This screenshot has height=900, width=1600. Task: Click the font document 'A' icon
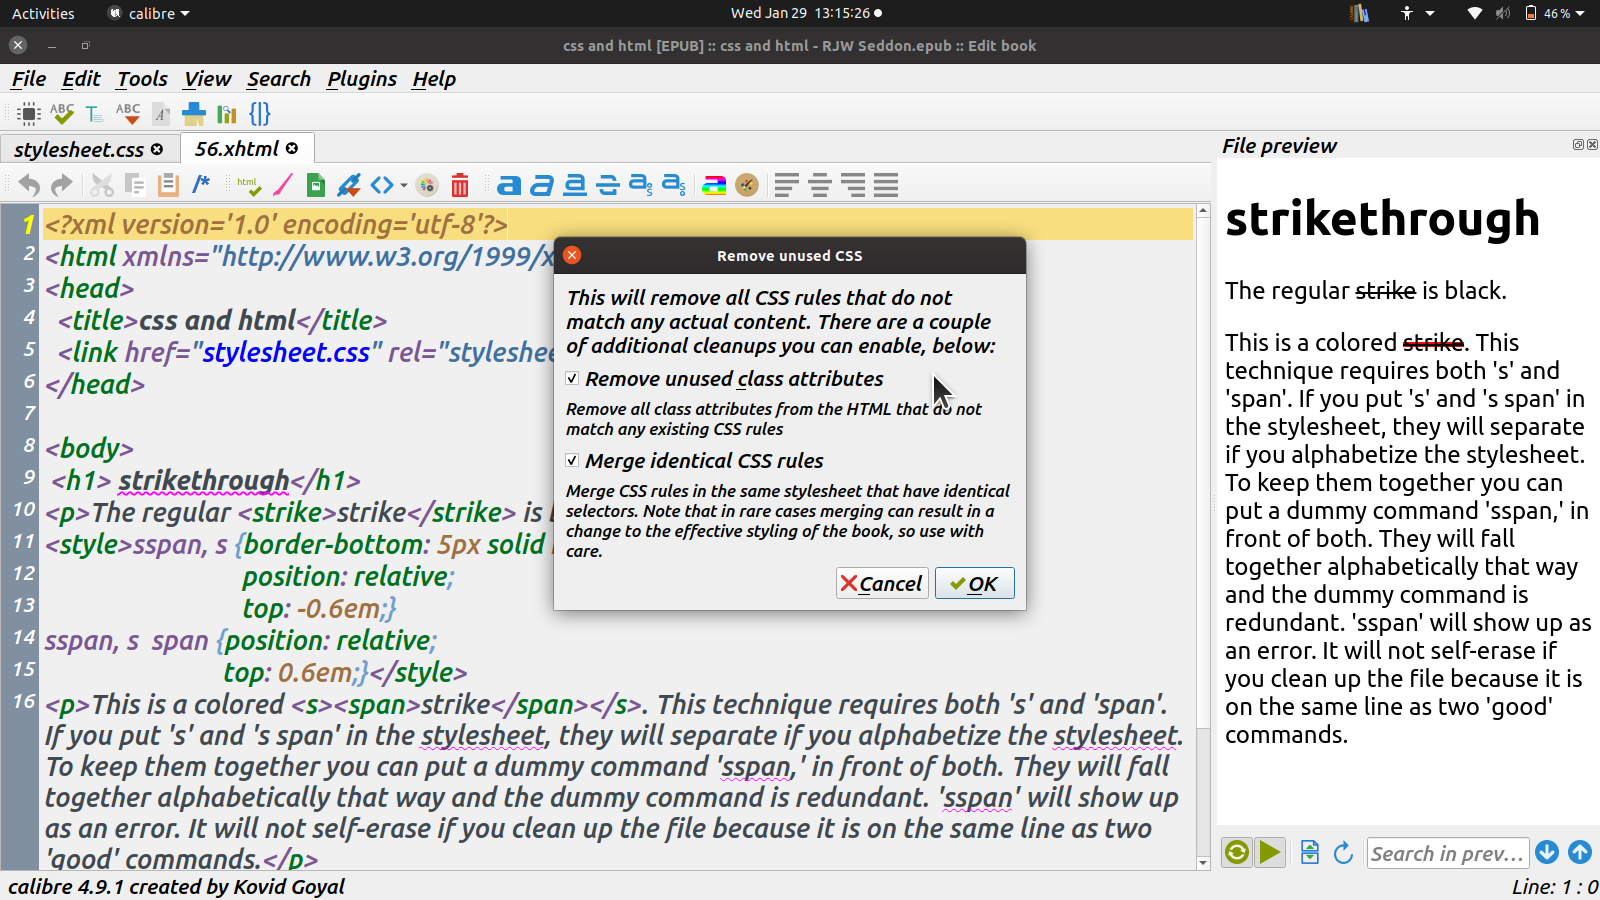coord(161,114)
